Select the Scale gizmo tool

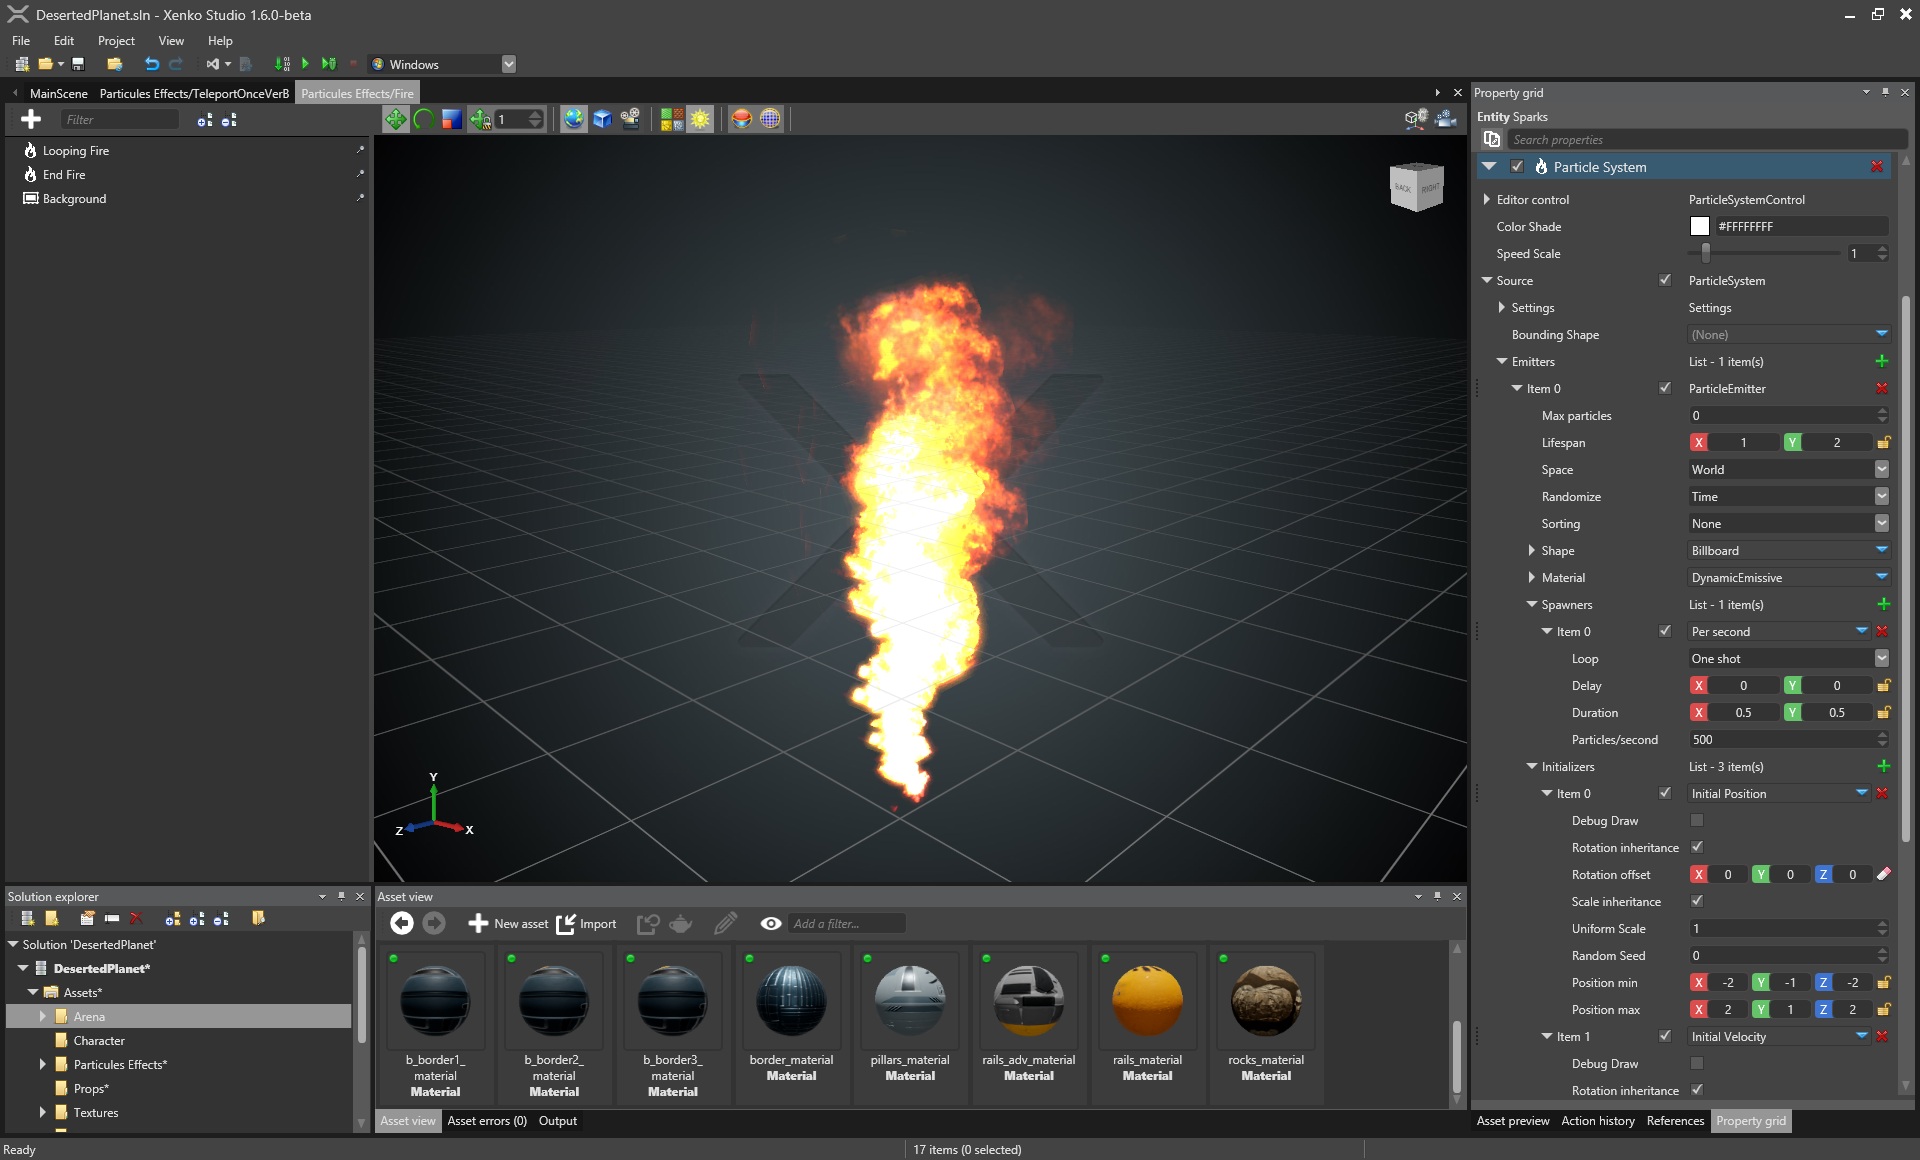coord(452,119)
